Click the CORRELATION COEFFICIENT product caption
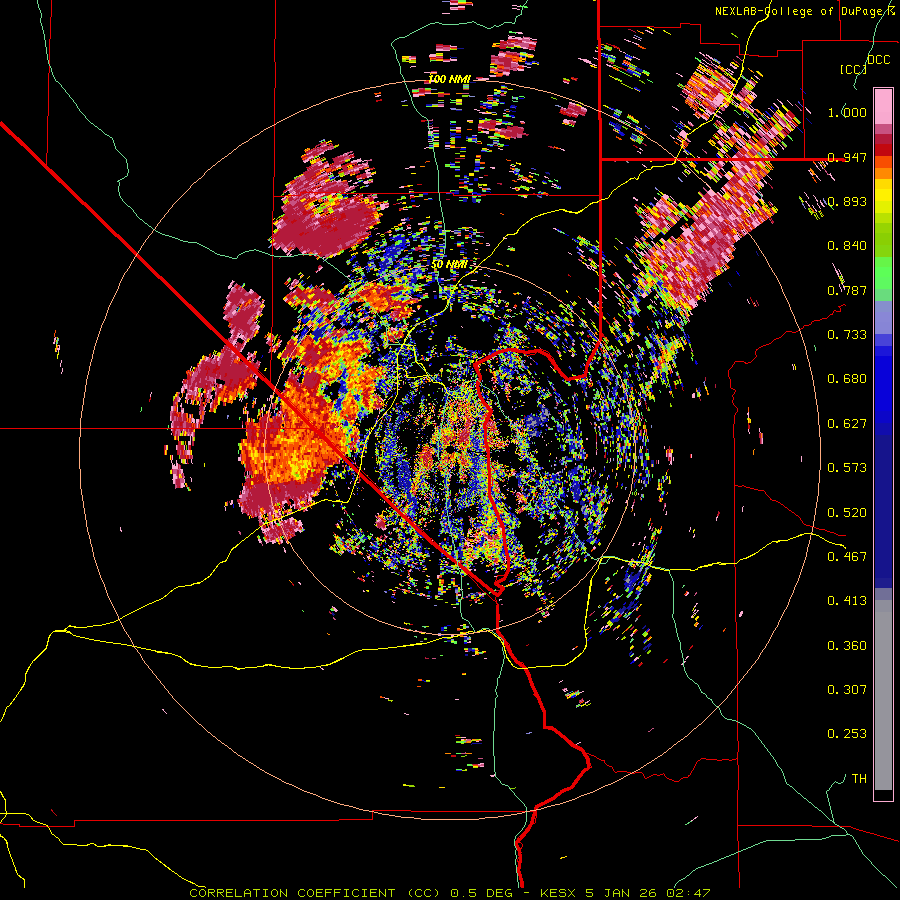This screenshot has height=900, width=900. coord(315,893)
